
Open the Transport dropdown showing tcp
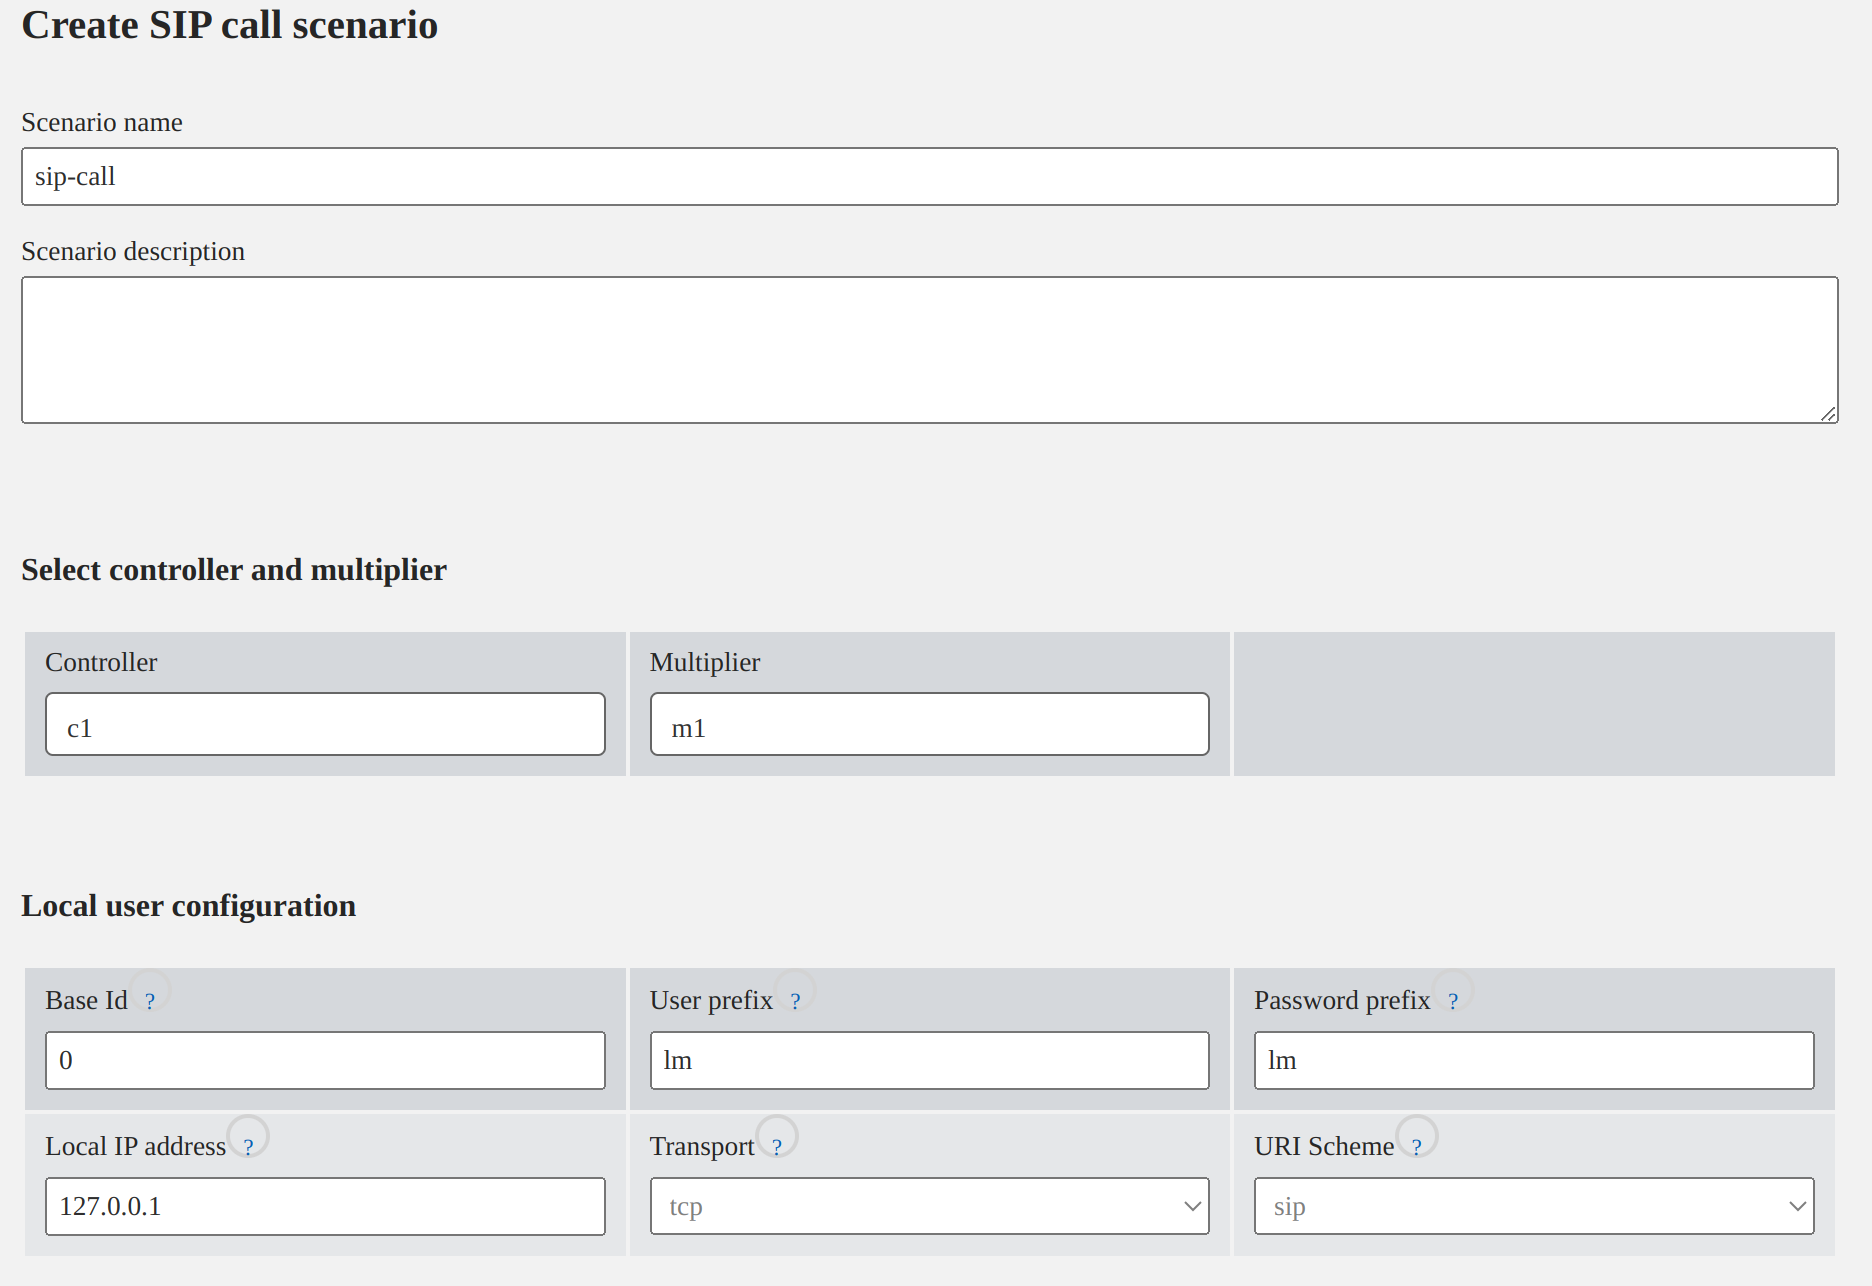point(928,1206)
